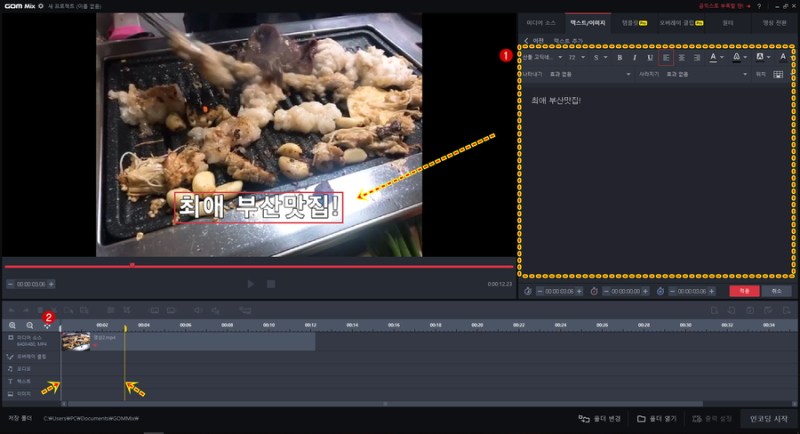Select the 오버레이 클립 track header
This screenshot has width=800, height=434.
31,356
